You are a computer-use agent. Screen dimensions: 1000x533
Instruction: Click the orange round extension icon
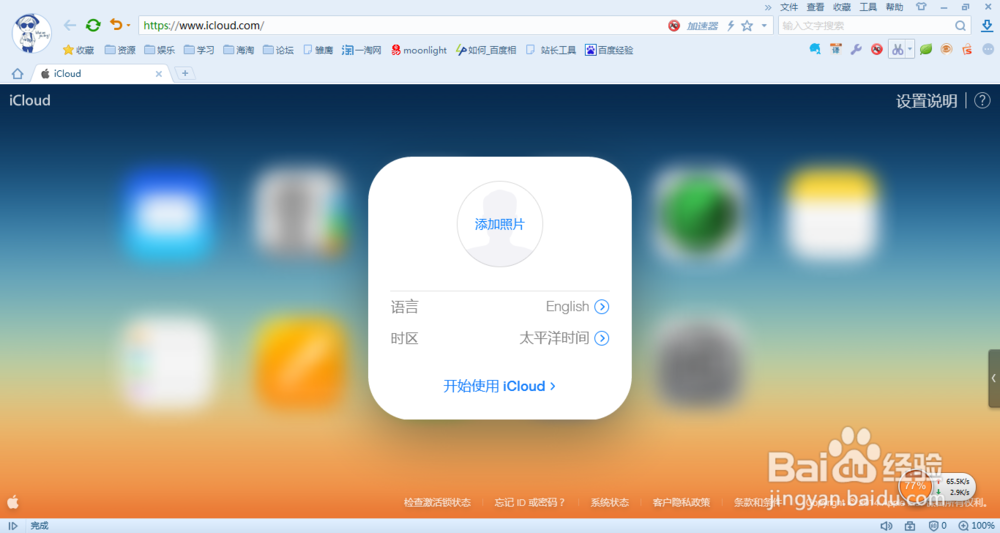pyautogui.click(x=946, y=49)
